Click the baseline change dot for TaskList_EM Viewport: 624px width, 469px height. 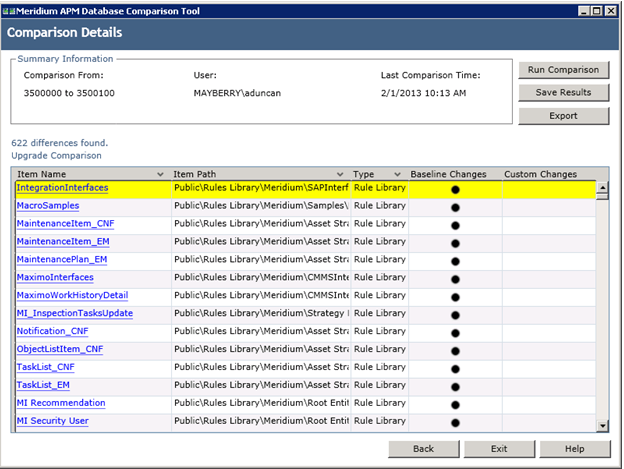455,387
